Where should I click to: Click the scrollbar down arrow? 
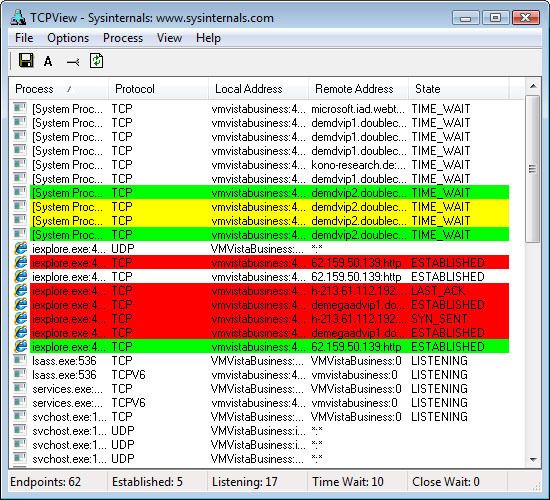(533, 459)
